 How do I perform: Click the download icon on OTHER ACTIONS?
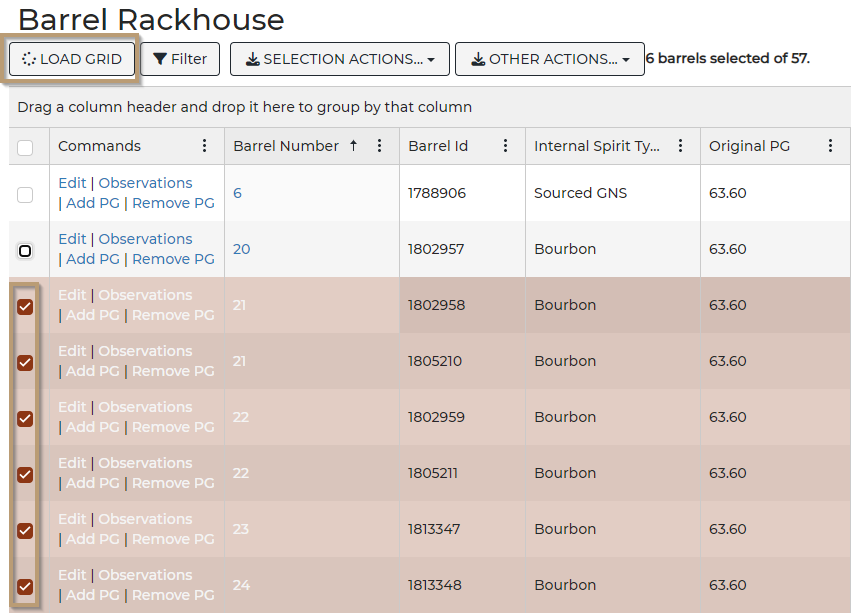pyautogui.click(x=477, y=59)
